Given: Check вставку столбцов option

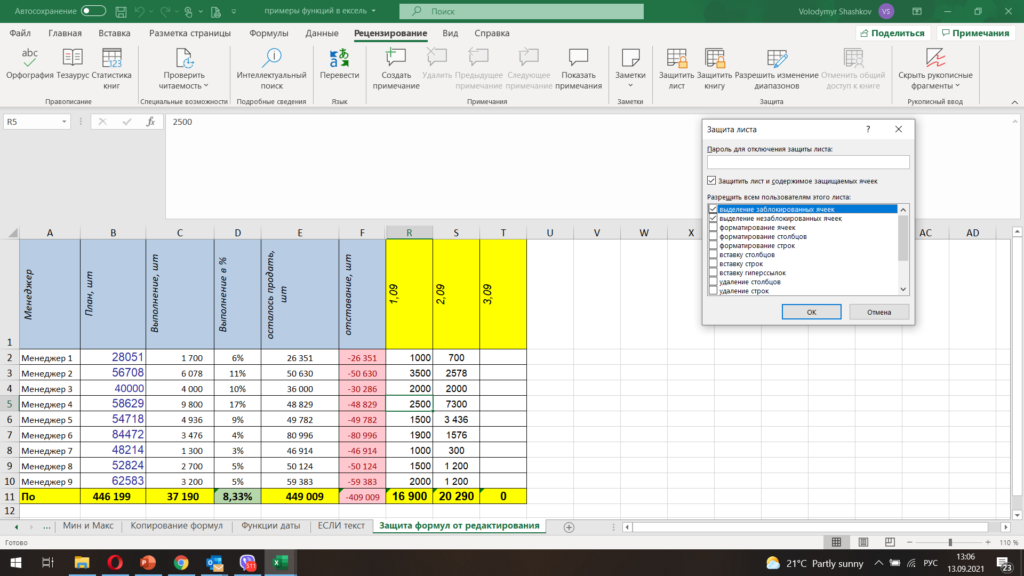Looking at the screenshot, I should tap(713, 255).
